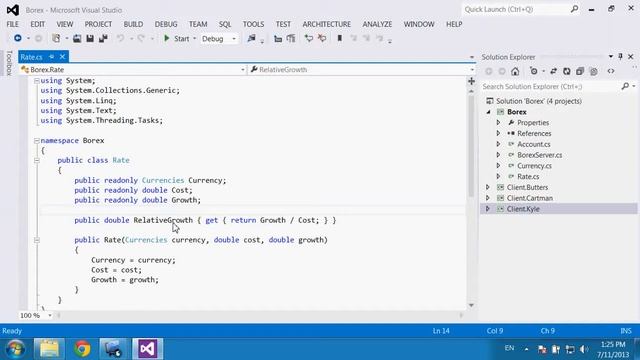The width and height of the screenshot is (640, 360).
Task: Expand the Client.Butters project
Action: [x=488, y=187]
